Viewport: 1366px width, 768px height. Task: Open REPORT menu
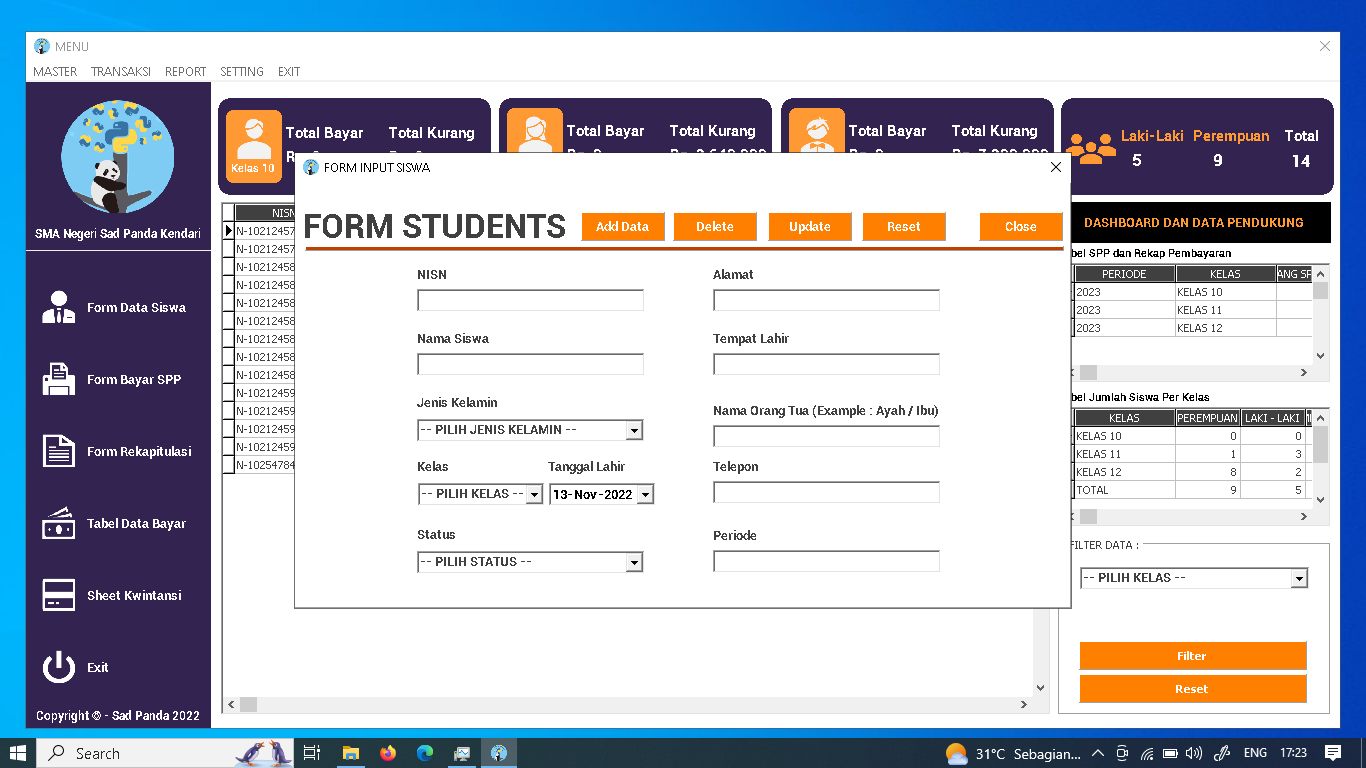[185, 72]
